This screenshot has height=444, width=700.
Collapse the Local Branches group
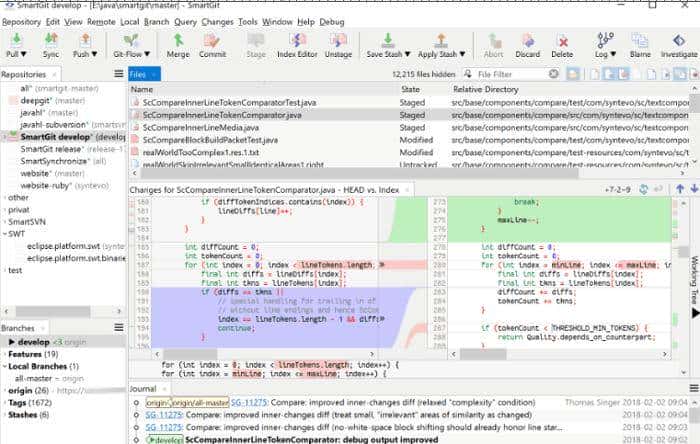pyautogui.click(x=4, y=366)
